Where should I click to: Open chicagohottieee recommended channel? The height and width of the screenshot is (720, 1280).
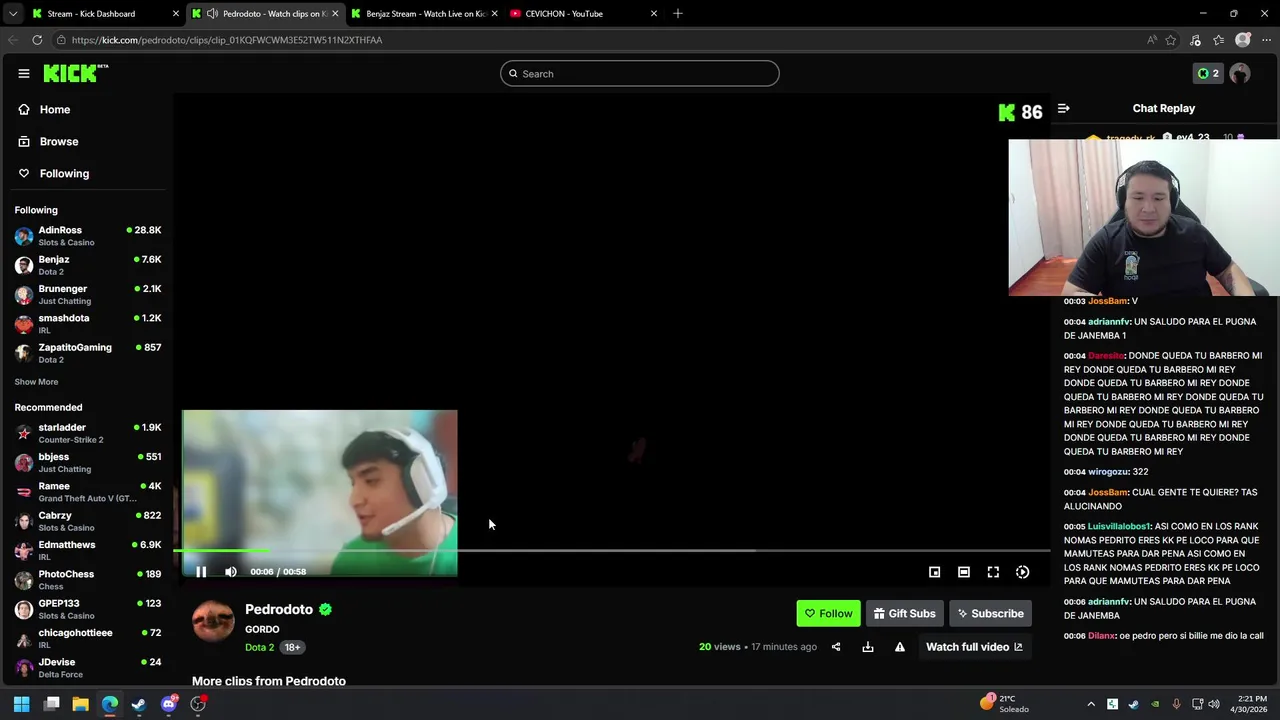click(88, 638)
